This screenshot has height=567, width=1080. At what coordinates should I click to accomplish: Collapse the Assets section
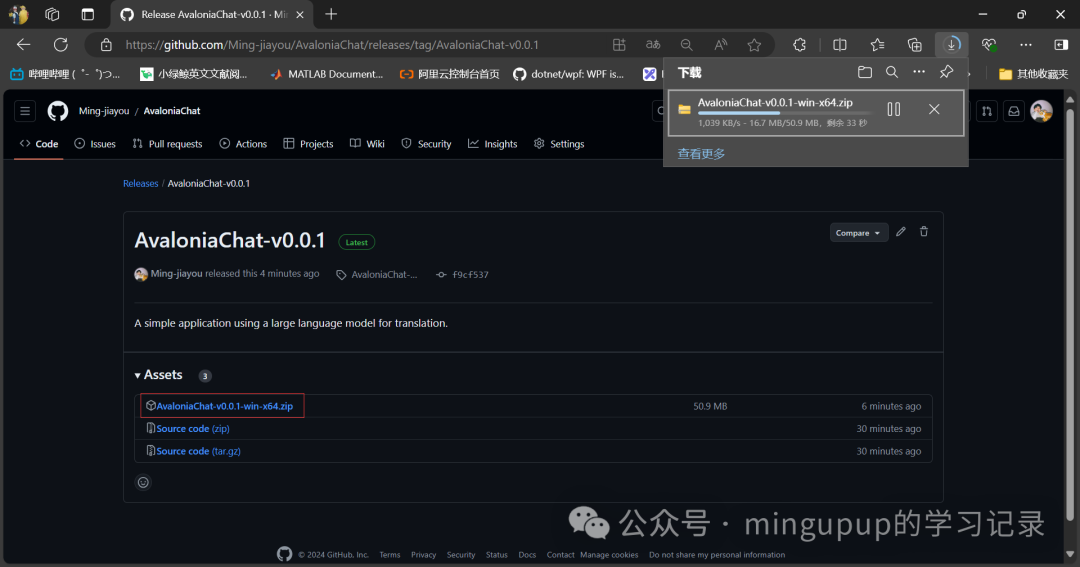pyautogui.click(x=139, y=375)
